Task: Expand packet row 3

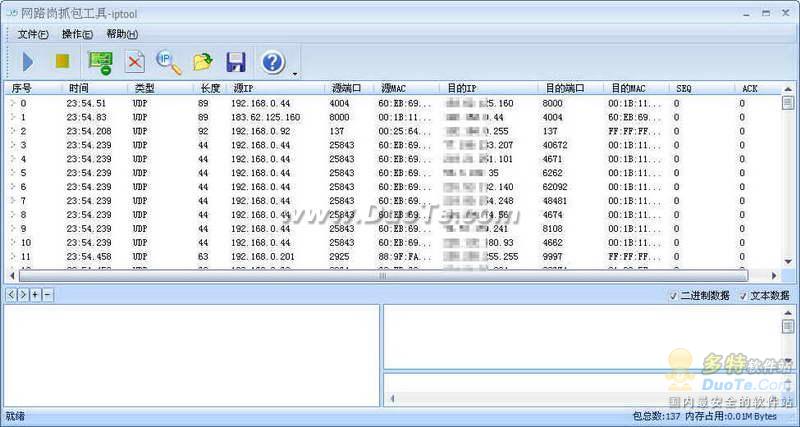Action: (x=13, y=145)
